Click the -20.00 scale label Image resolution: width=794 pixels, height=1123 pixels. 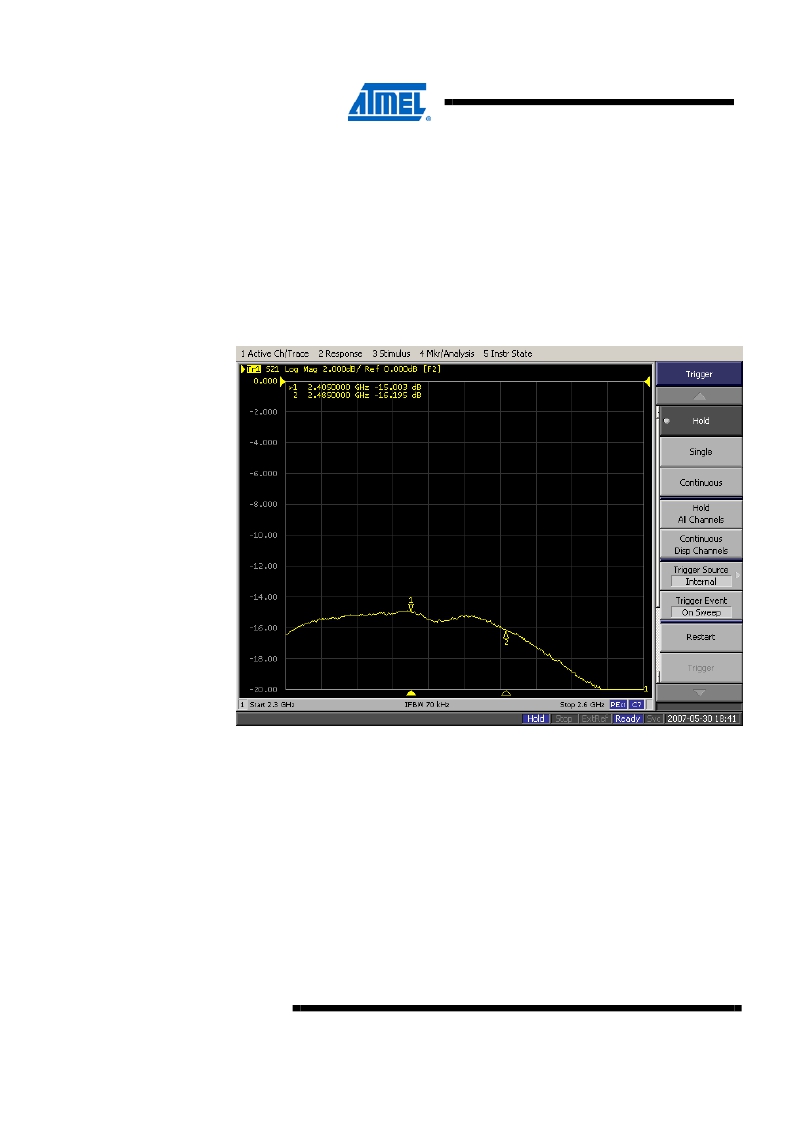tap(263, 690)
